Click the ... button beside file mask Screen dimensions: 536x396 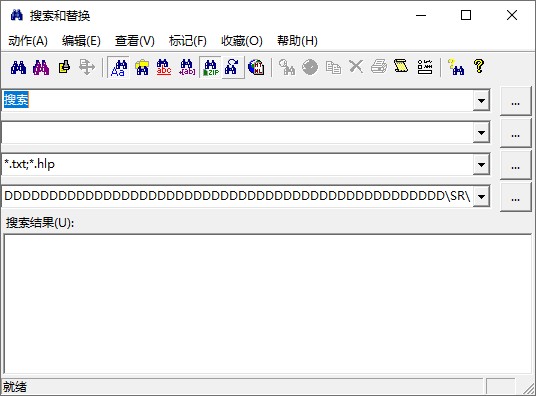pos(515,166)
